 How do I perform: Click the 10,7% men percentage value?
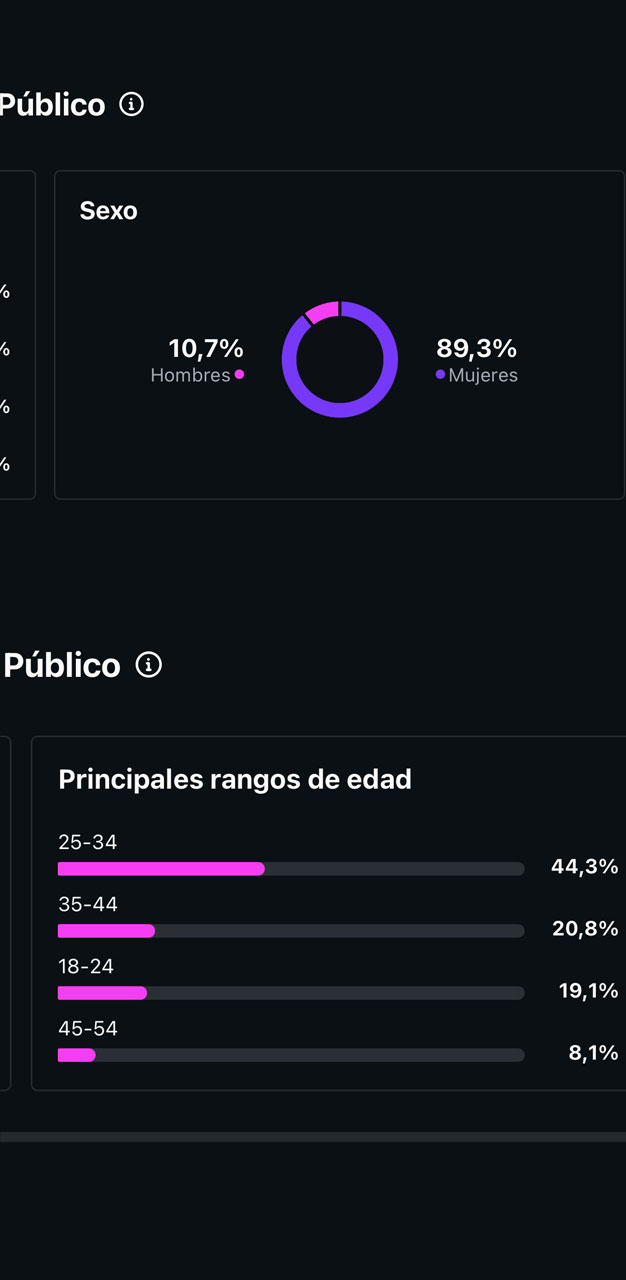click(x=206, y=349)
